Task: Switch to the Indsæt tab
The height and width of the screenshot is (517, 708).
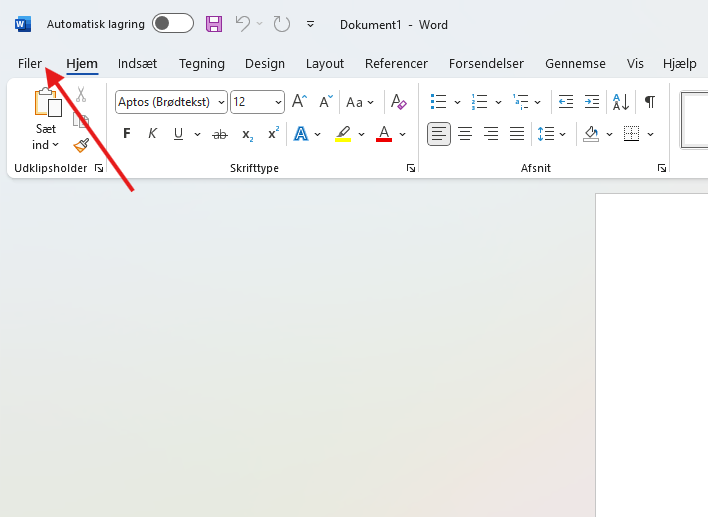Action: (138, 63)
